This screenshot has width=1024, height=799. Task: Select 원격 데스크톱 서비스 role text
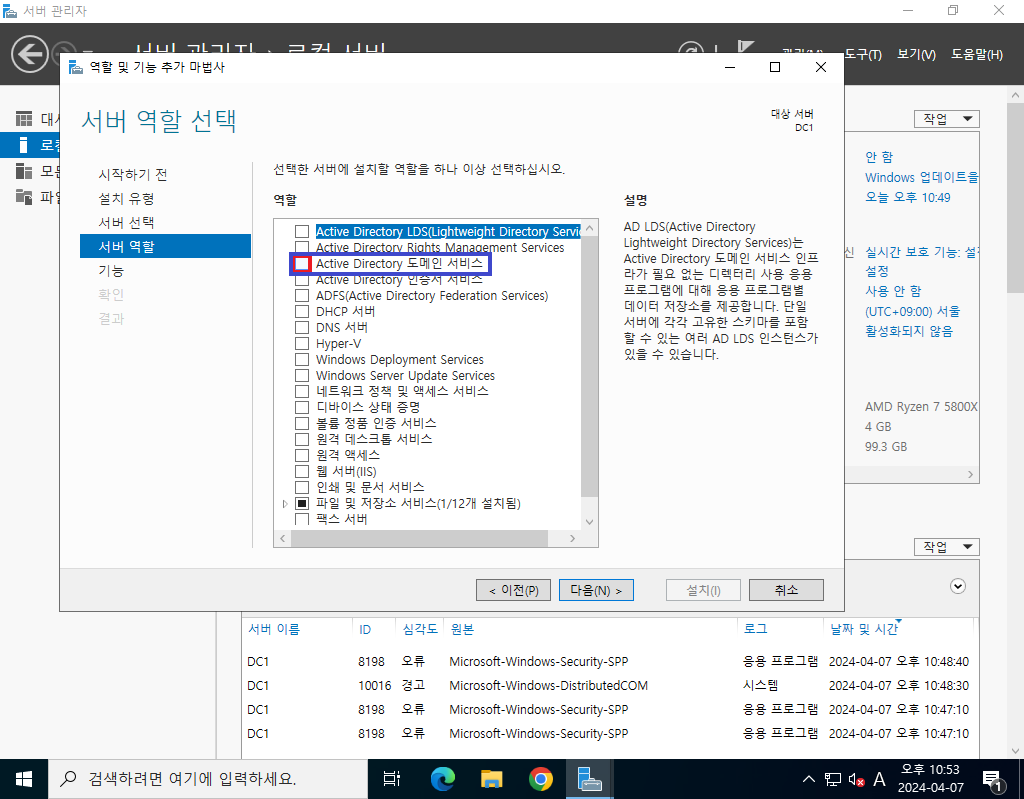(x=374, y=439)
